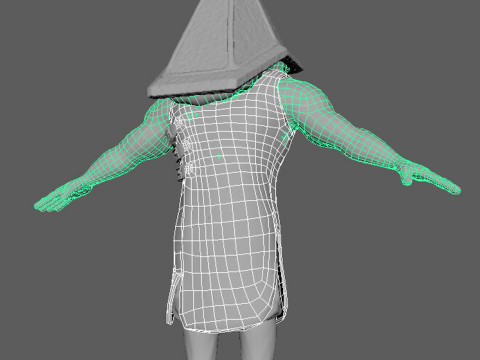The image size is (480, 360).
Task: Select the gray pyramid helmet mesh
Action: point(218,50)
